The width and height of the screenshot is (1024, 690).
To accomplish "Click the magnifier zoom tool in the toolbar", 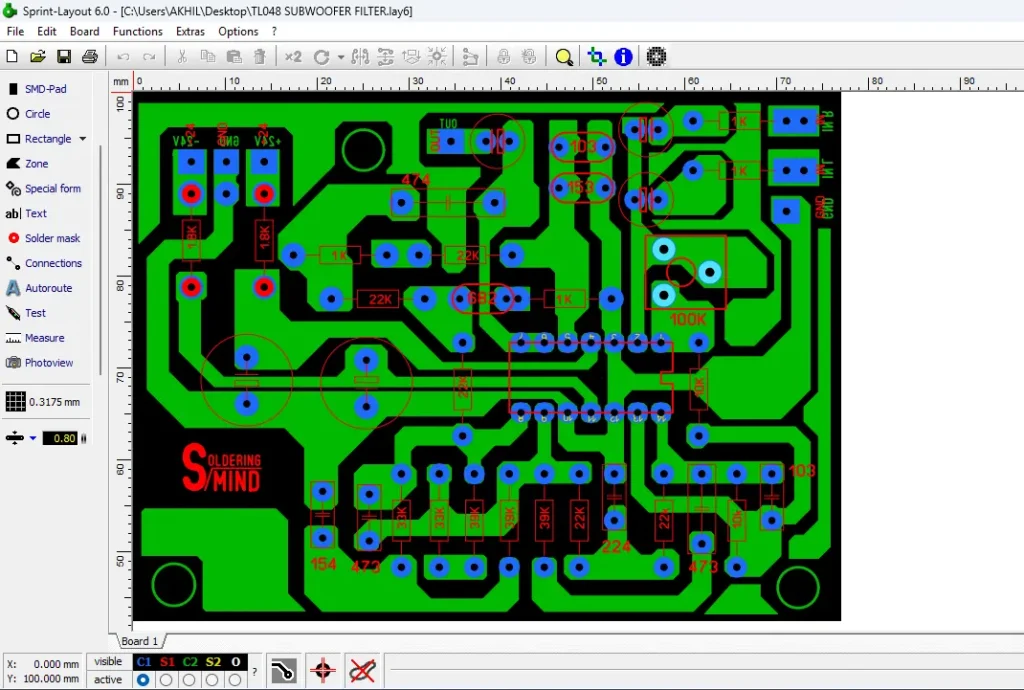I will [564, 57].
